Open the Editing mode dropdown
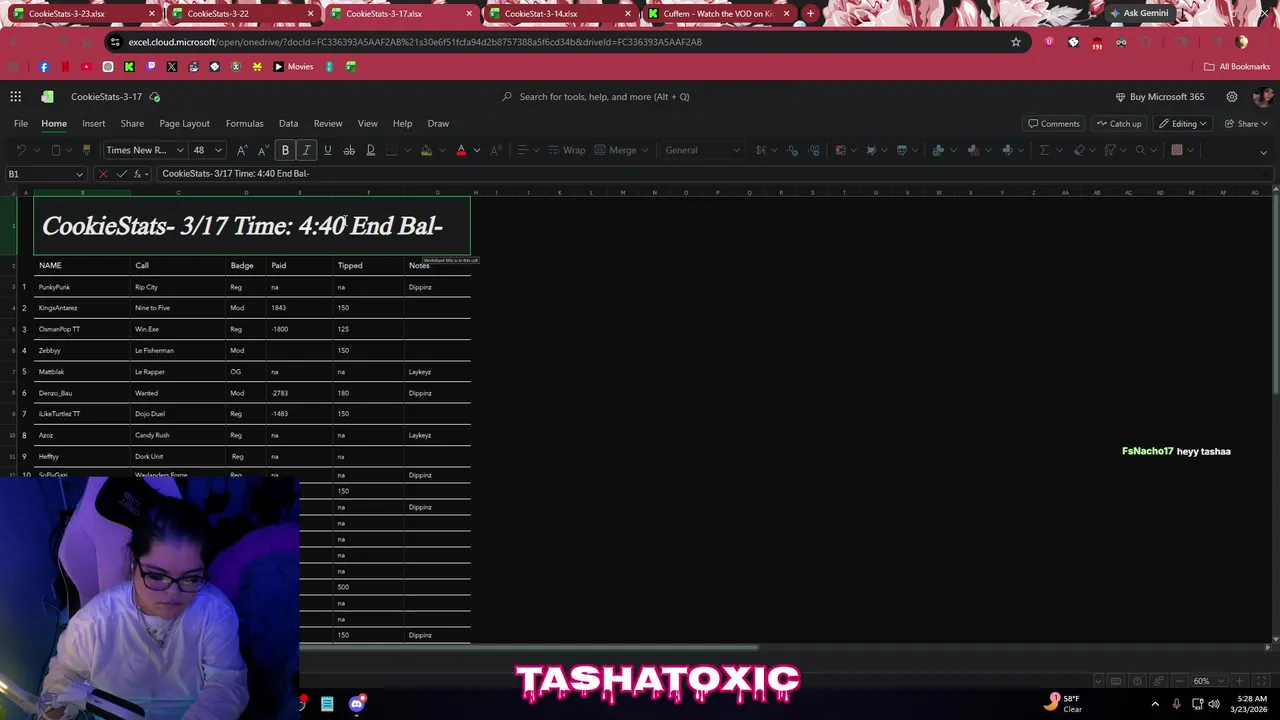 point(1183,124)
